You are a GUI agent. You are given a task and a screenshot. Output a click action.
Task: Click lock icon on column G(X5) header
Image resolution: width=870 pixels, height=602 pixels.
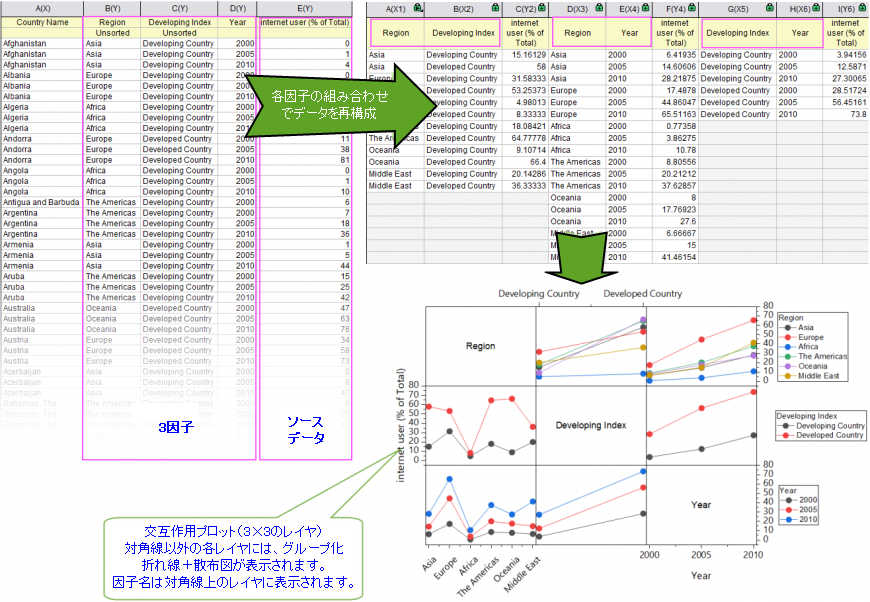click(770, 8)
